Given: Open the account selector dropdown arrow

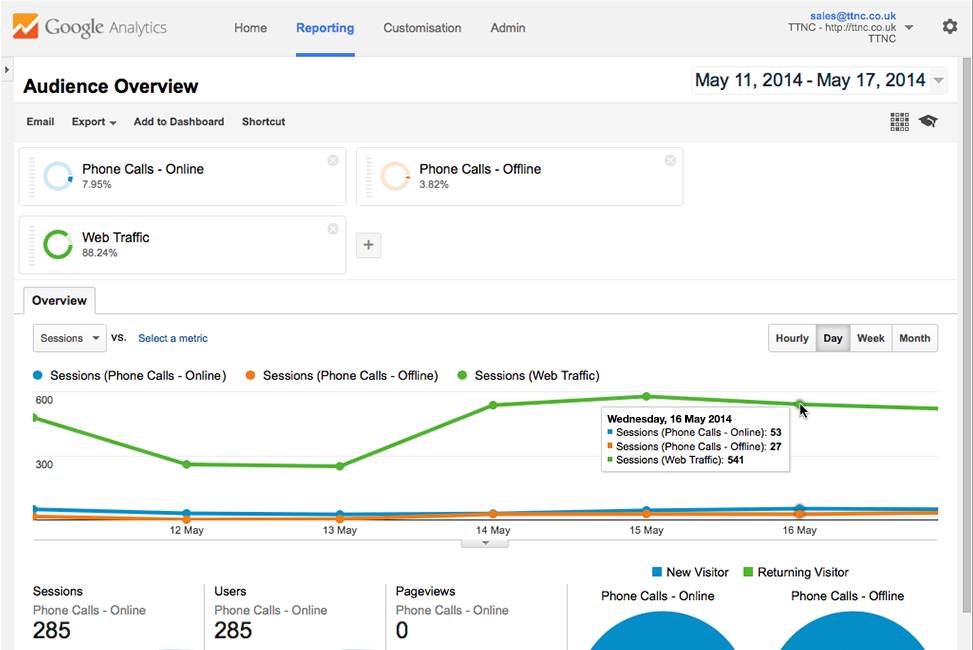Looking at the screenshot, I should 908,27.
